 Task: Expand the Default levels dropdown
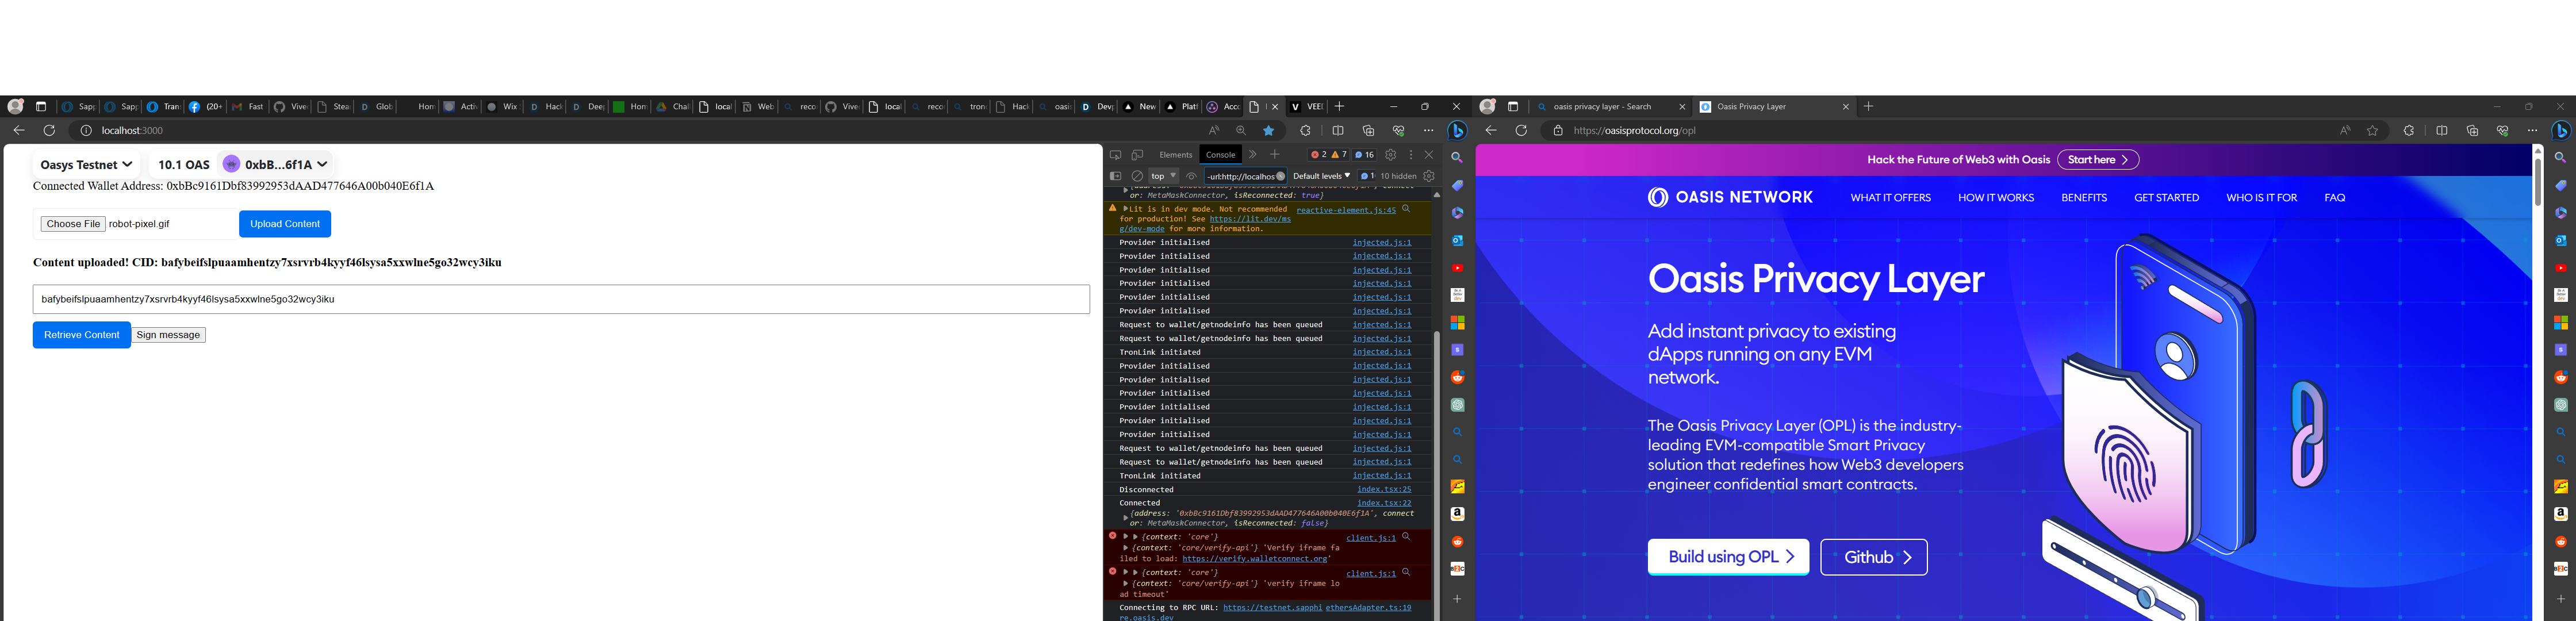pyautogui.click(x=1321, y=176)
